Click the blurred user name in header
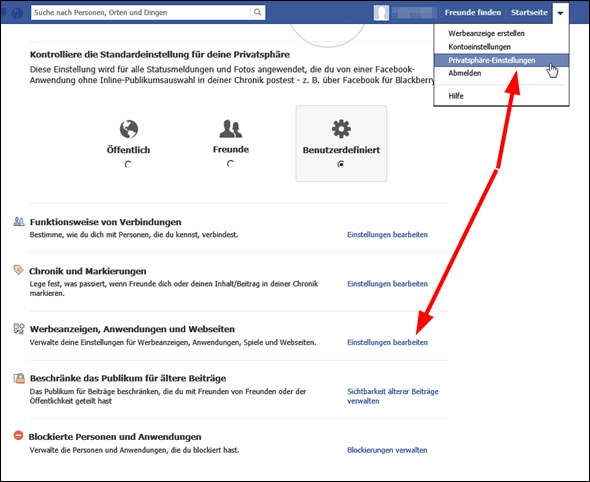Image resolution: width=590 pixels, height=482 pixels. click(414, 14)
